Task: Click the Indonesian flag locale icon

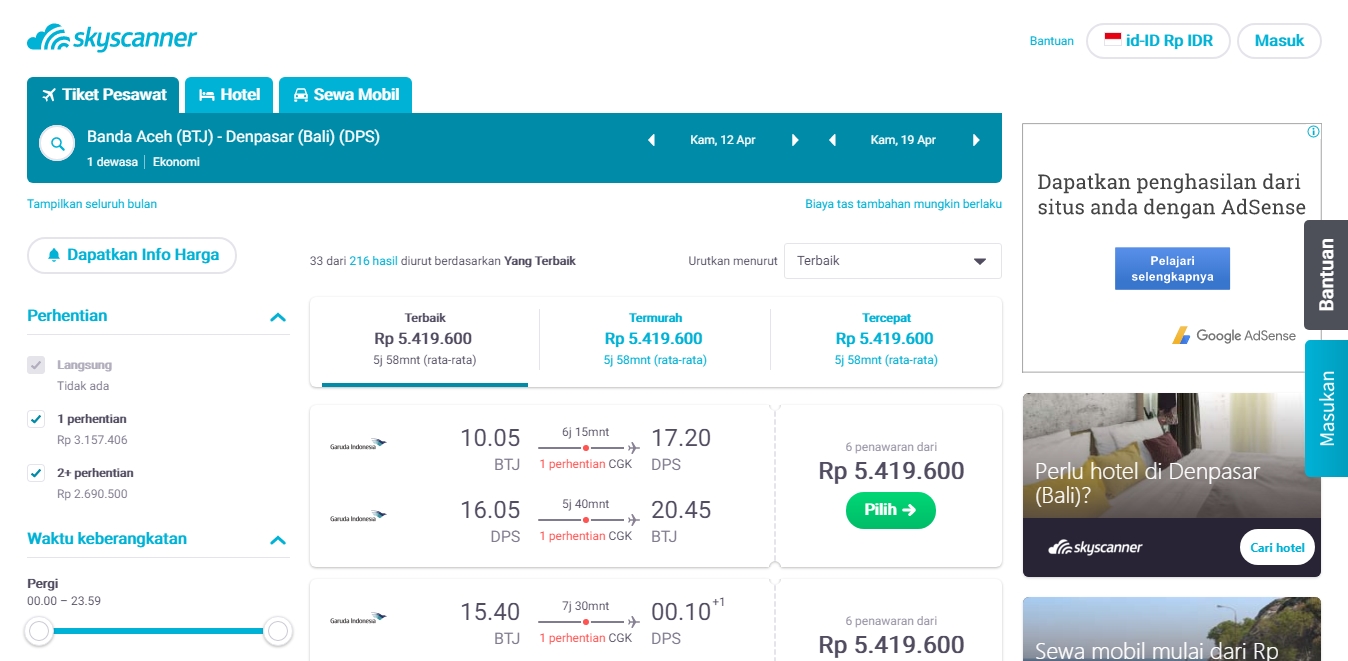Action: pyautogui.click(x=1112, y=41)
